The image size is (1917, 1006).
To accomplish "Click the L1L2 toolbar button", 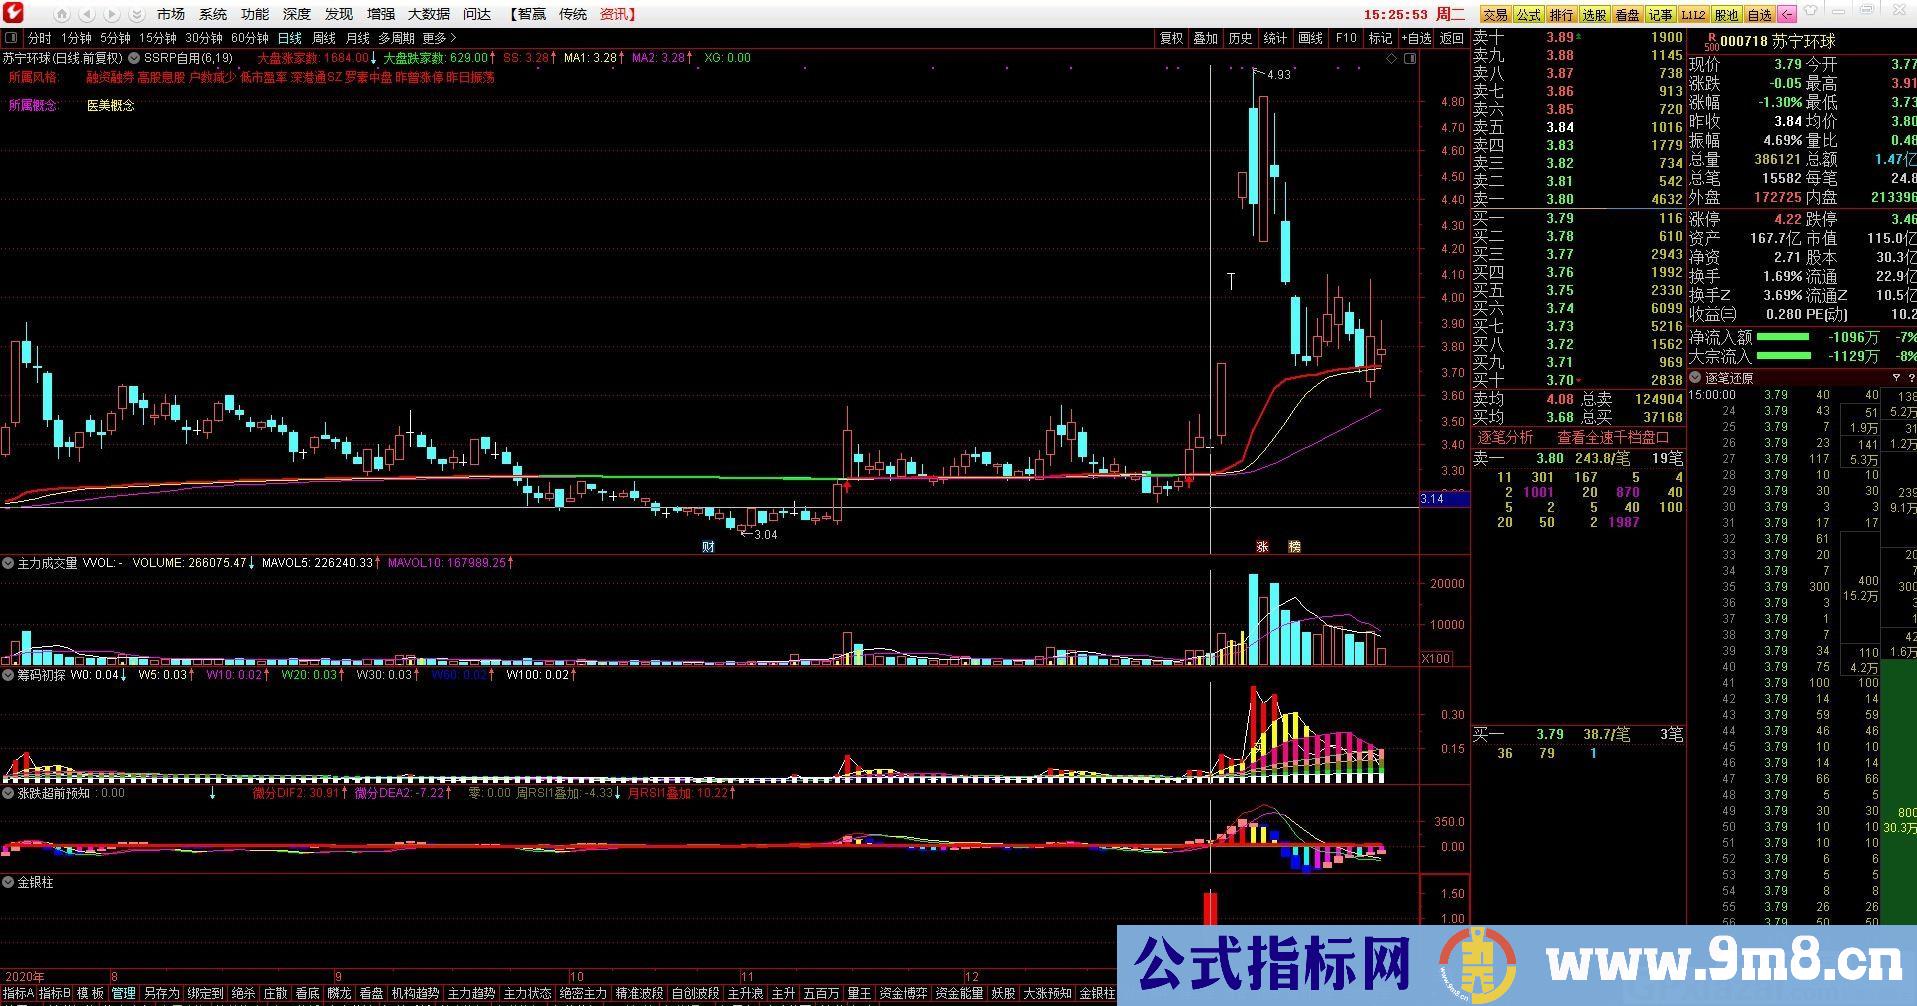I will pyautogui.click(x=1693, y=14).
